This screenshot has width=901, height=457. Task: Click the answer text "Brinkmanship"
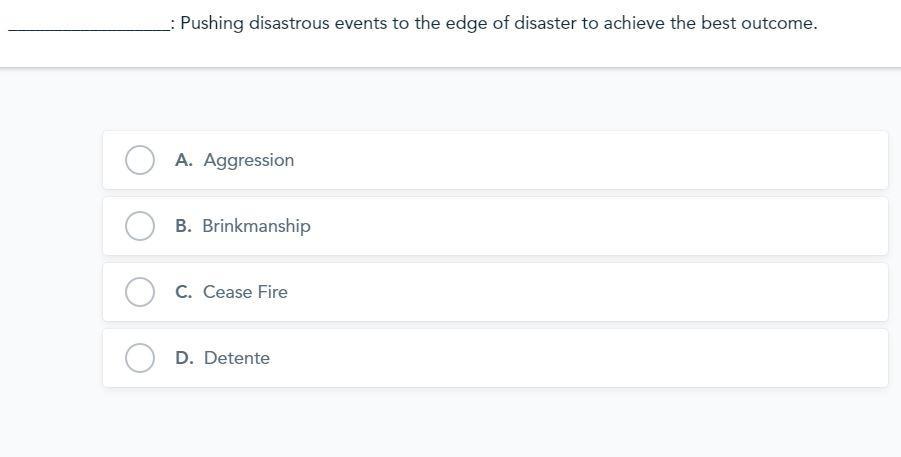click(x=256, y=226)
